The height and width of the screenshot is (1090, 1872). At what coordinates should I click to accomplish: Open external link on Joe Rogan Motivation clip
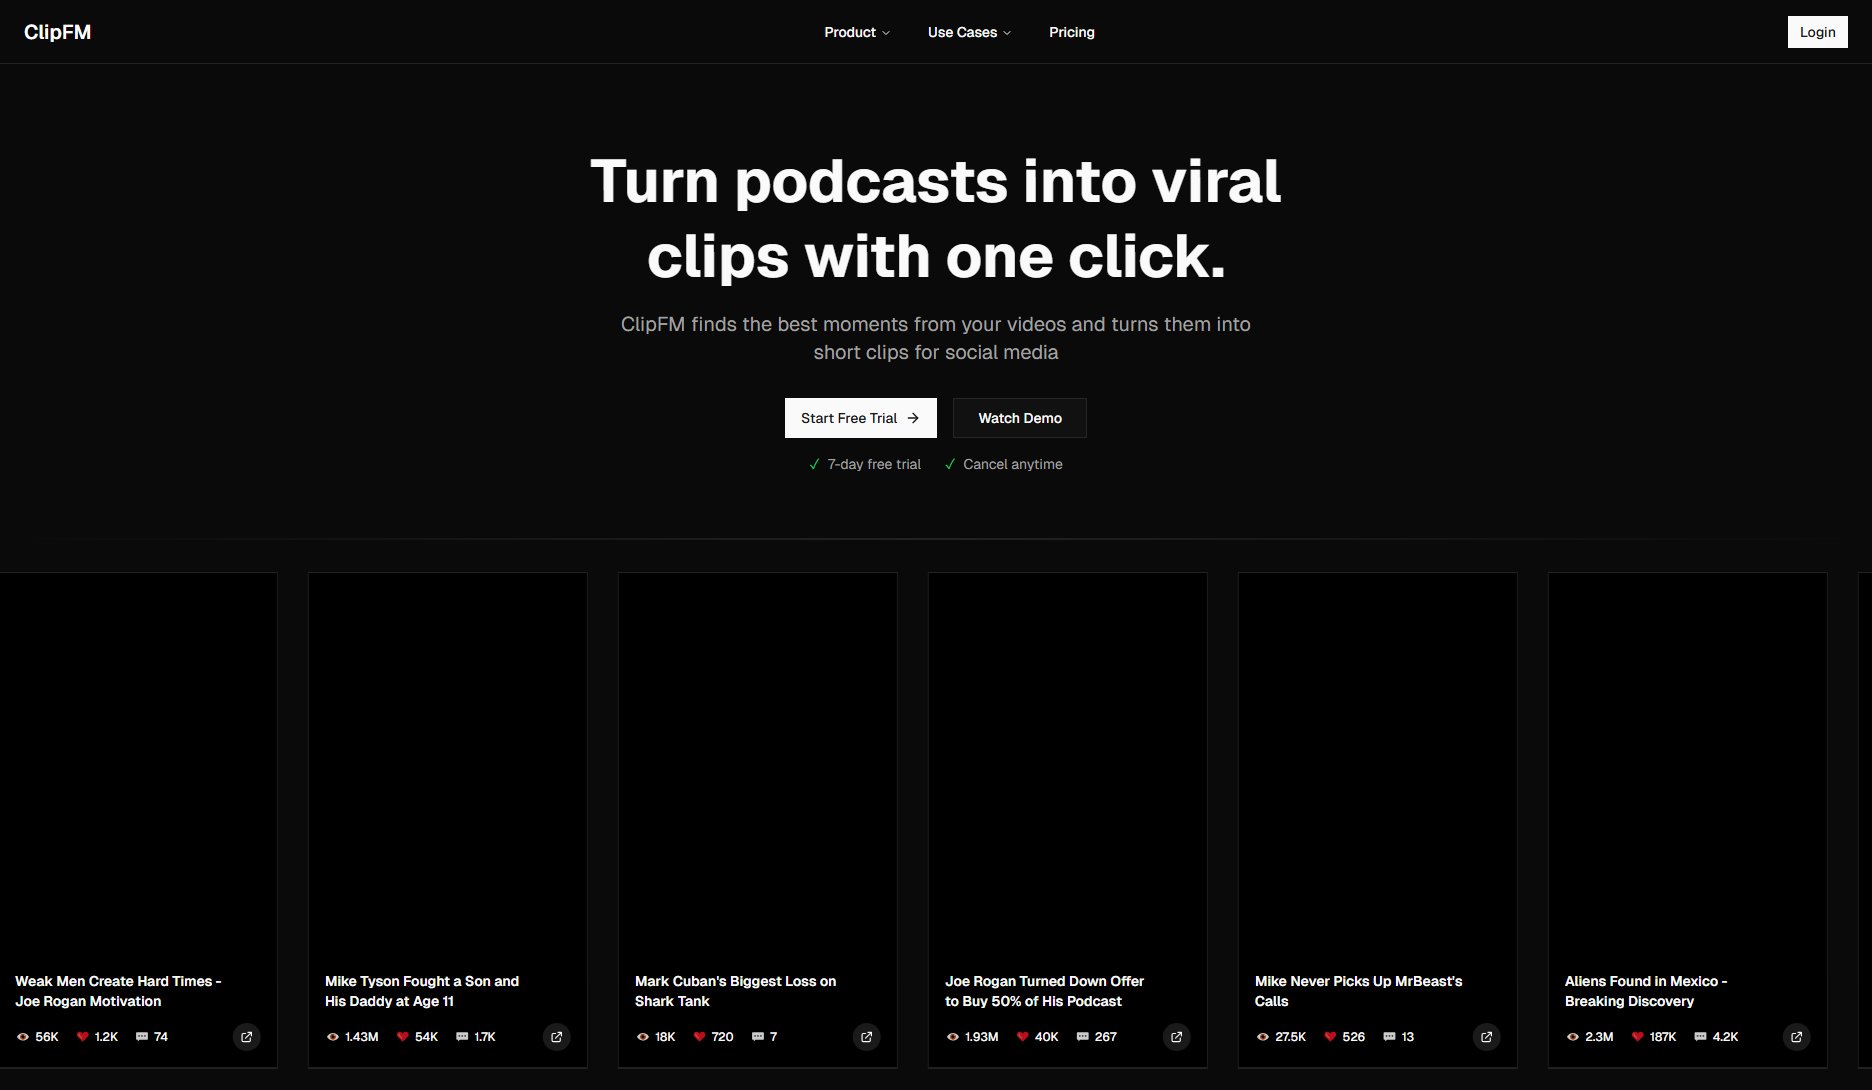point(247,1037)
